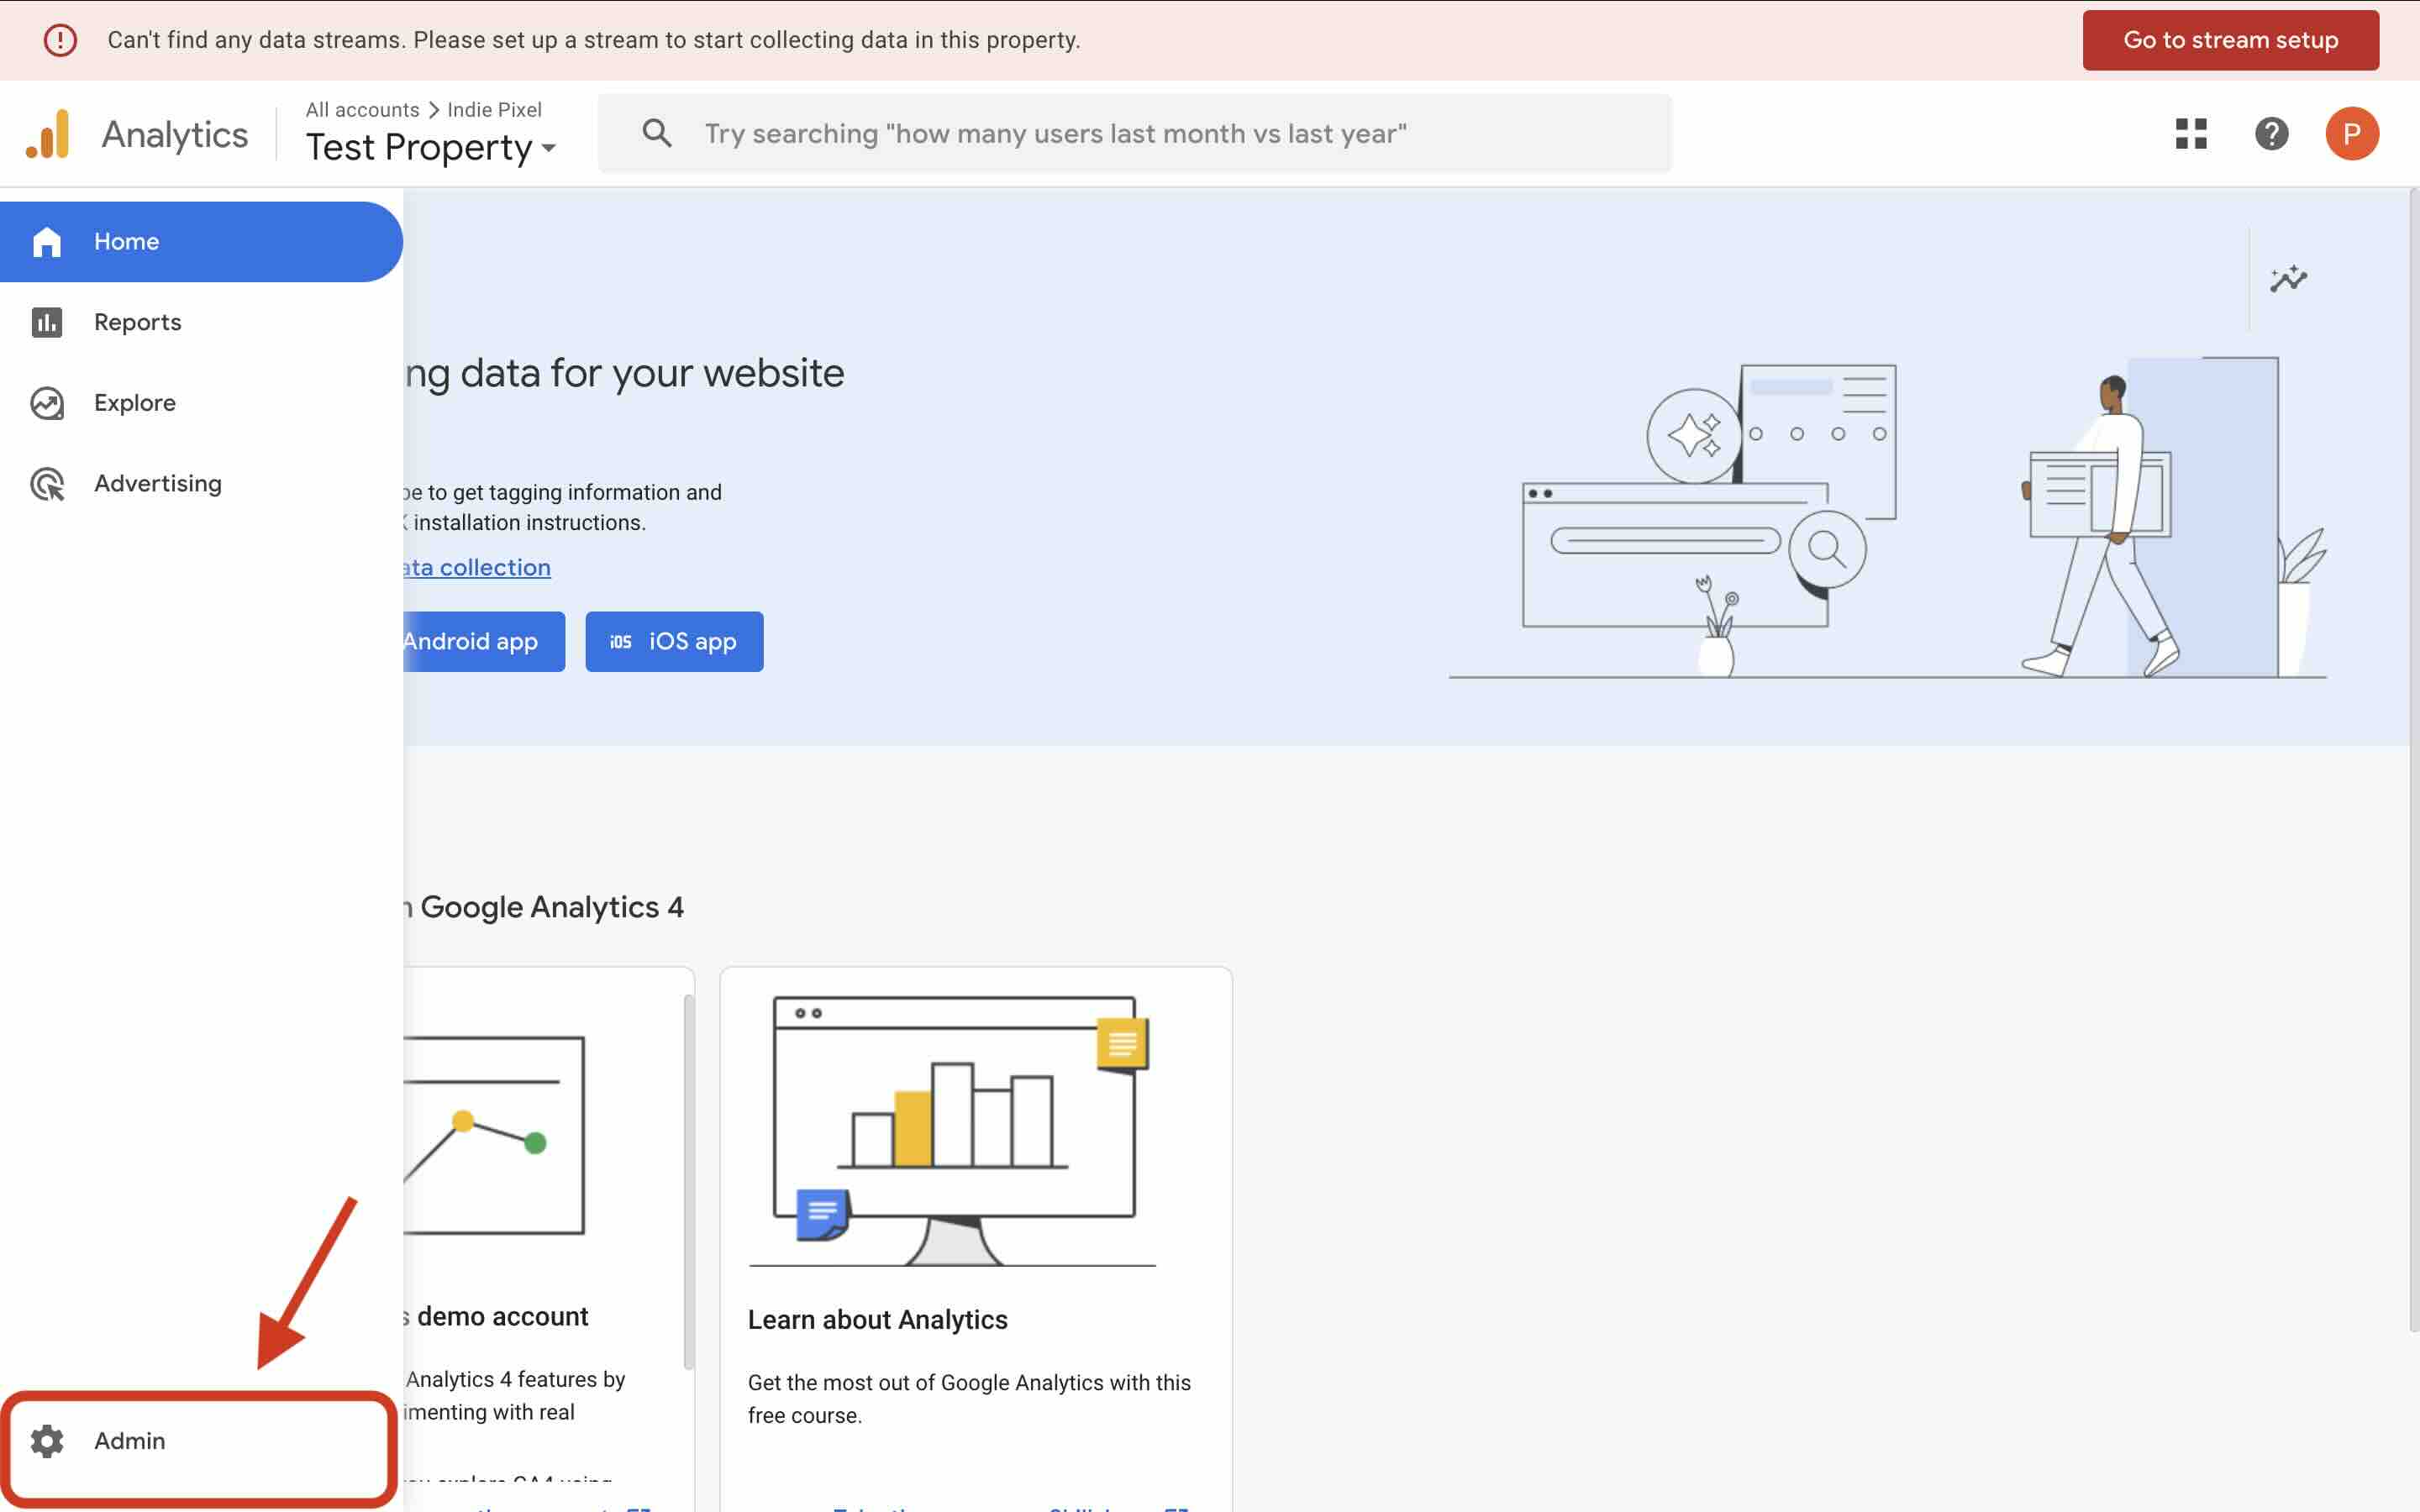Click the All accounts breadcrumb
This screenshot has height=1512, width=2420.
(x=362, y=109)
